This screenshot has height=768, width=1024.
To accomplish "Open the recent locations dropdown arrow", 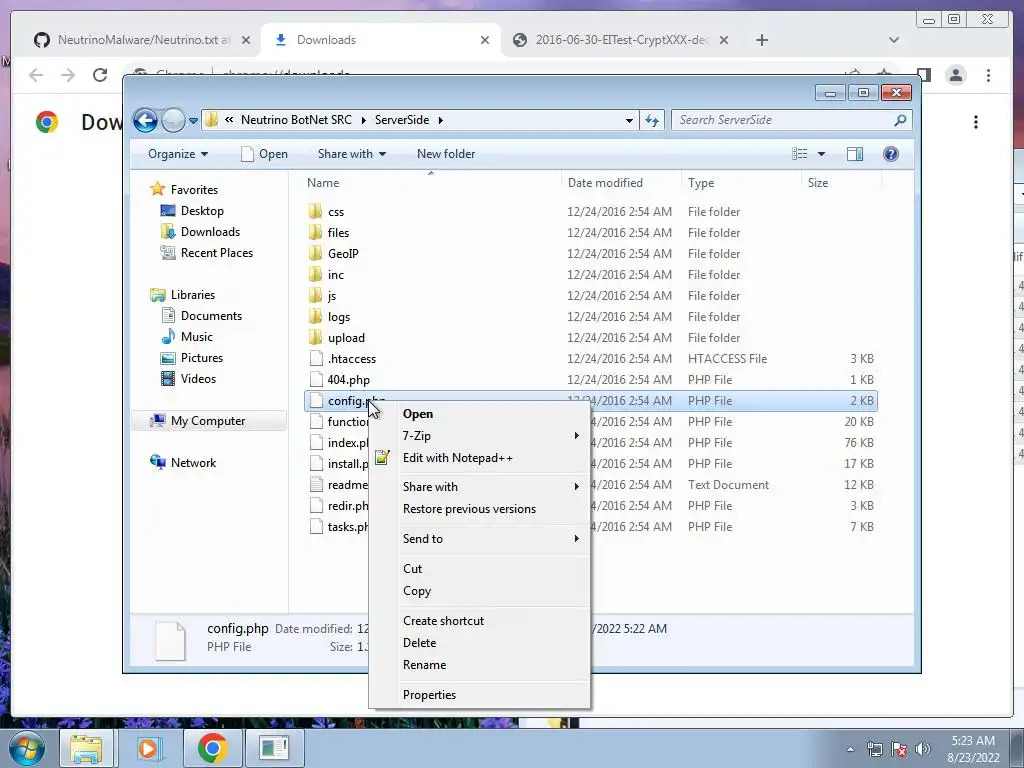I will coord(193,121).
